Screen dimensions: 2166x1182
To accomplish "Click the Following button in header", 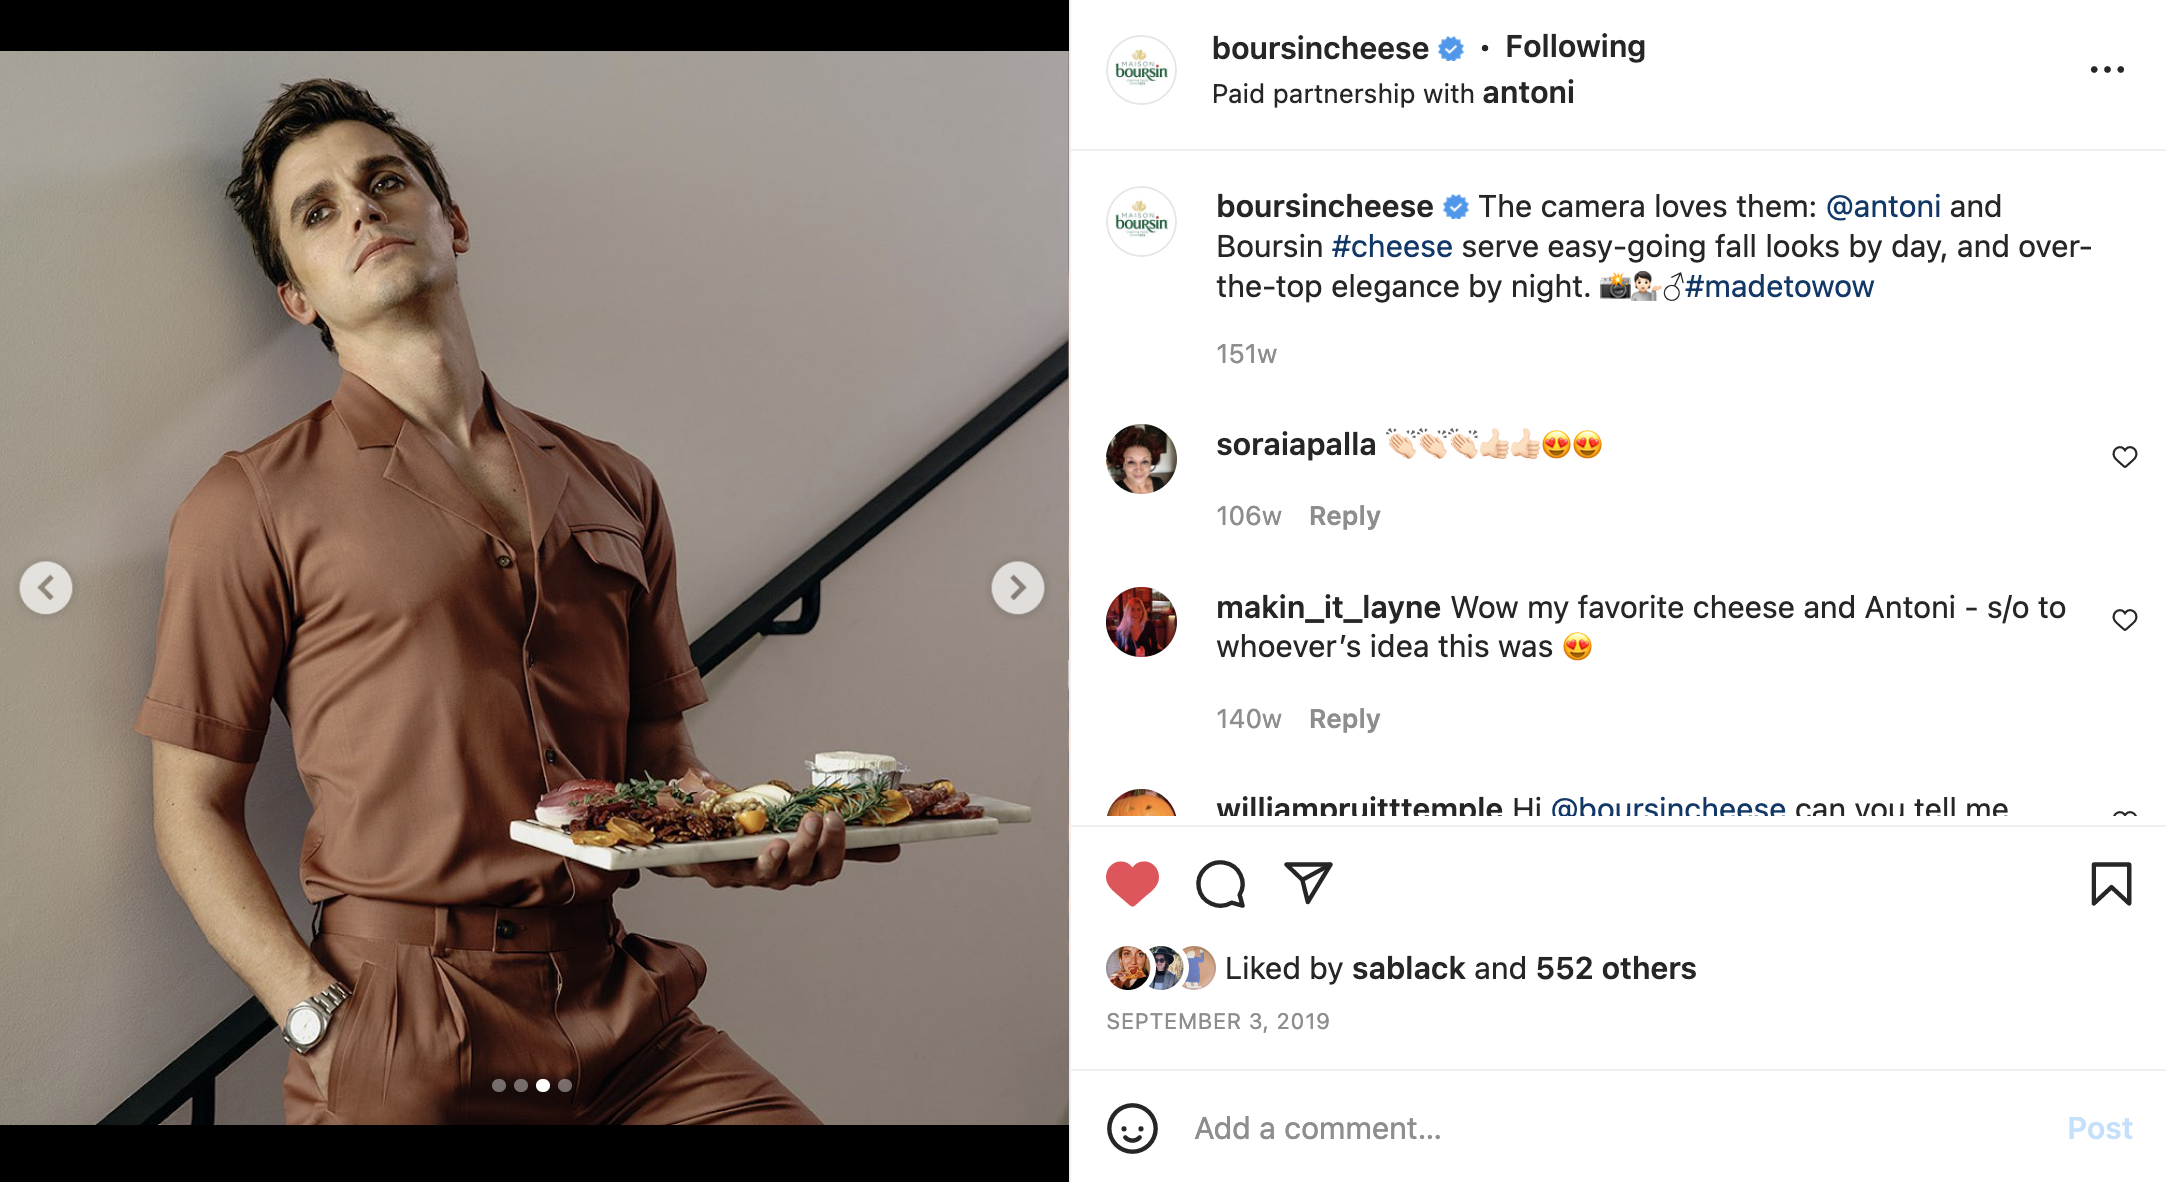I will [x=1575, y=47].
